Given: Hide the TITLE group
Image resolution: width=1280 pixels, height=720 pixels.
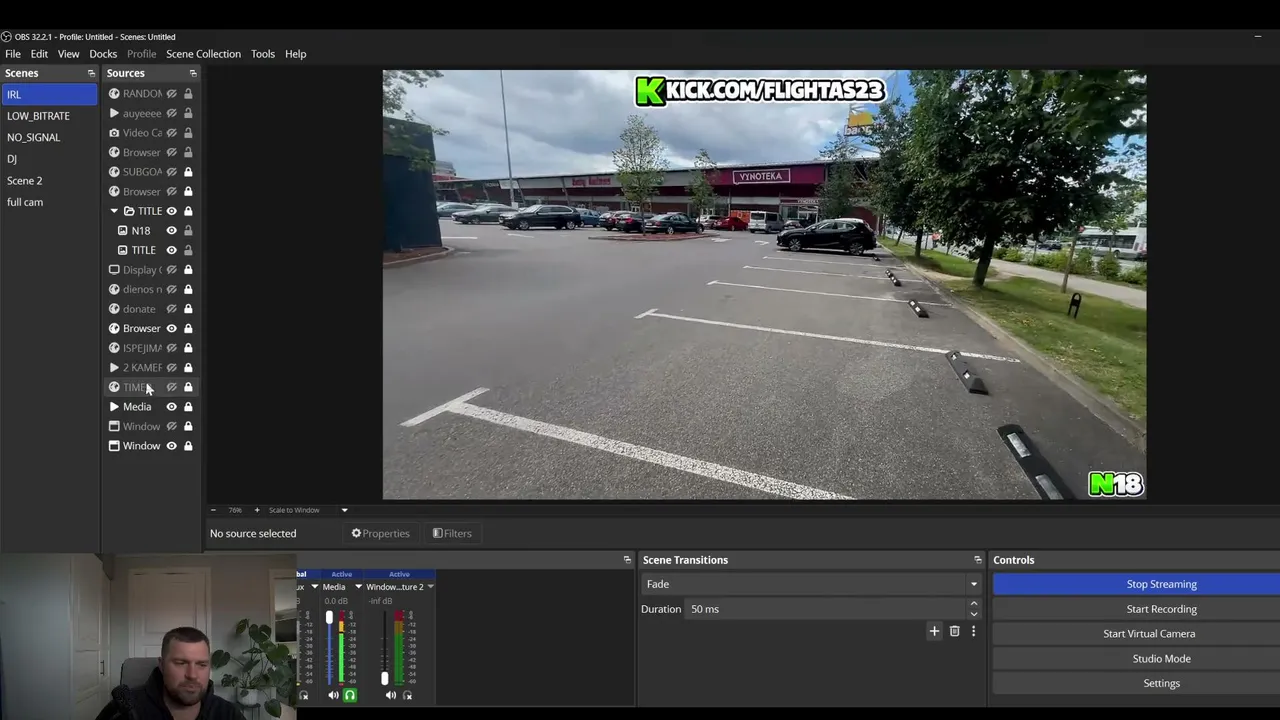Looking at the screenshot, I should point(171,211).
